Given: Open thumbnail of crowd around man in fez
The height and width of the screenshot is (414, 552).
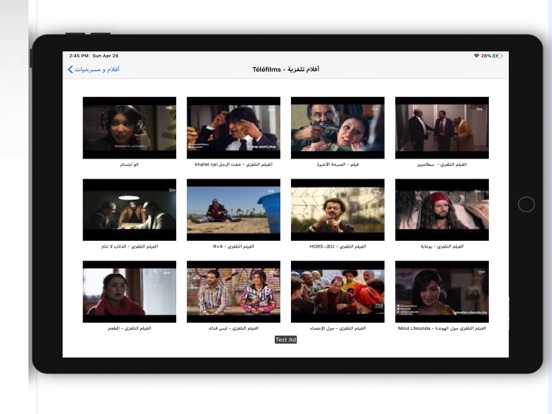Looking at the screenshot, I should tap(338, 292).
